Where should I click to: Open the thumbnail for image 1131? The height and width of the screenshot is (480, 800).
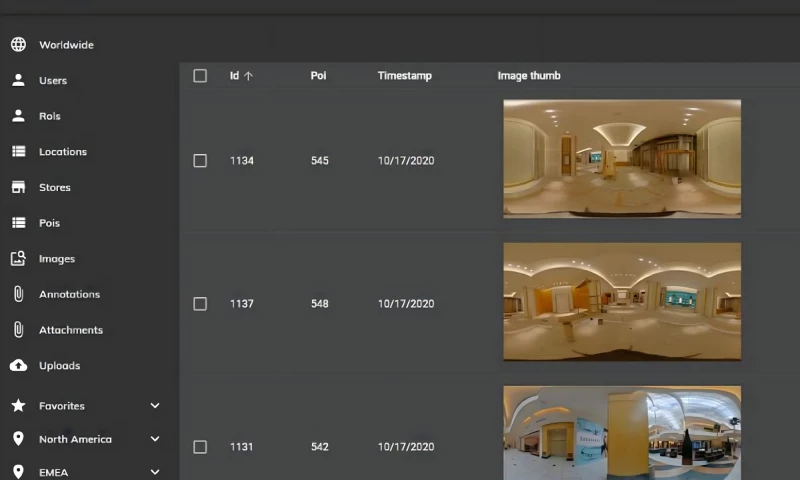(x=622, y=433)
